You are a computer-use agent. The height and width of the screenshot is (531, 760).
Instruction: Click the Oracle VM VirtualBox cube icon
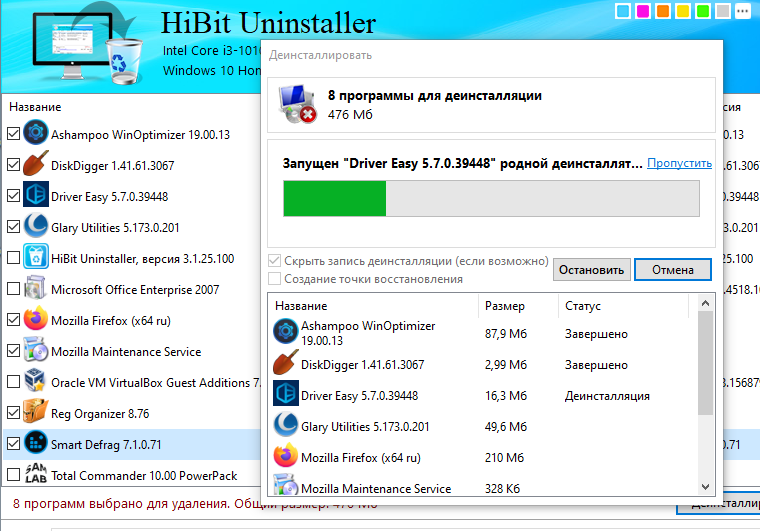tap(36, 380)
